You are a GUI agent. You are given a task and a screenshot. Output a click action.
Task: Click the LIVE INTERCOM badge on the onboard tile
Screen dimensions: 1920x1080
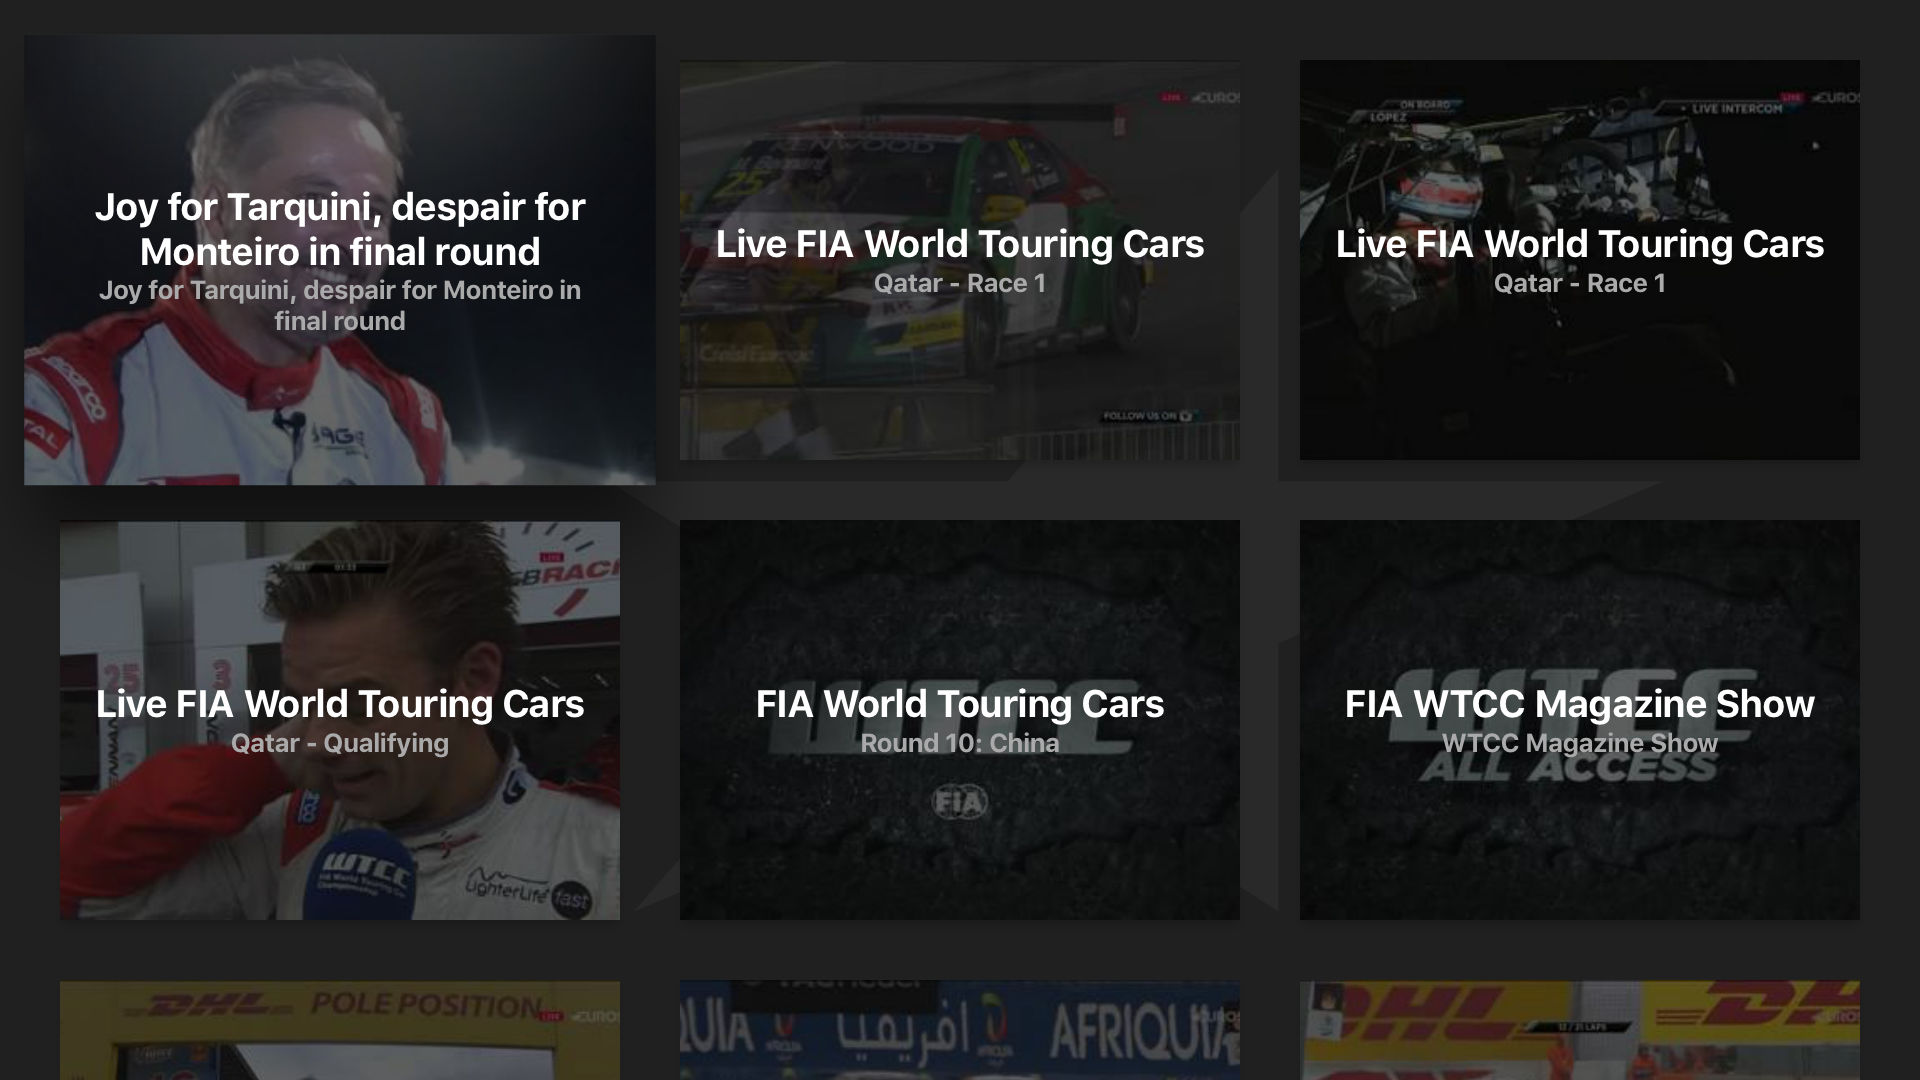[x=1736, y=108]
